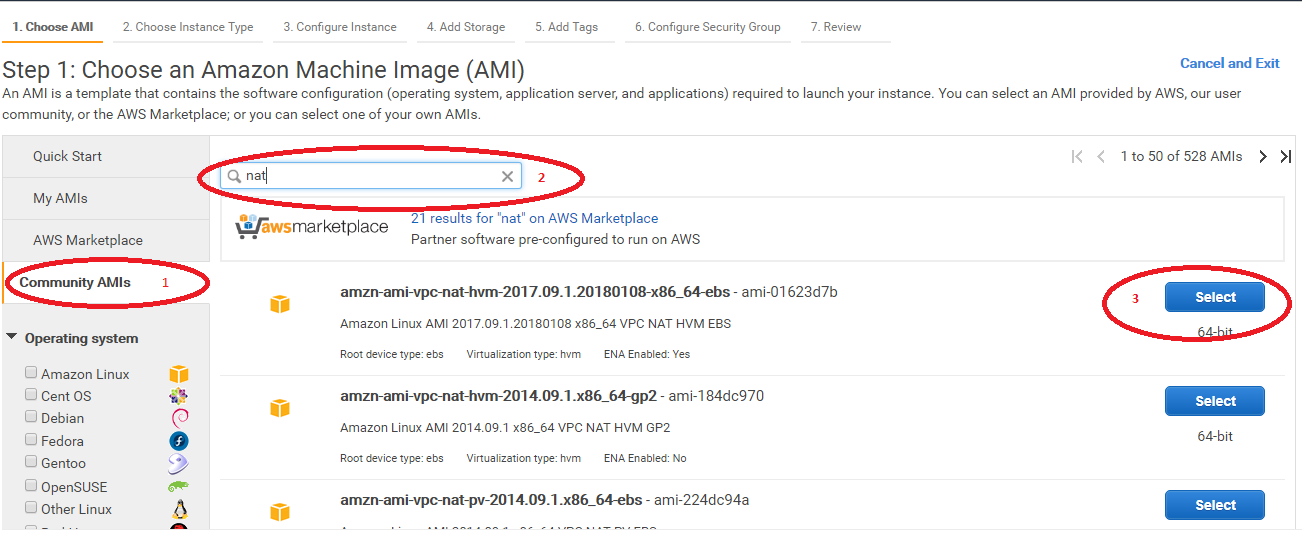Clear the nat search text with the X icon
This screenshot has height=537, width=1302.
[x=507, y=176]
